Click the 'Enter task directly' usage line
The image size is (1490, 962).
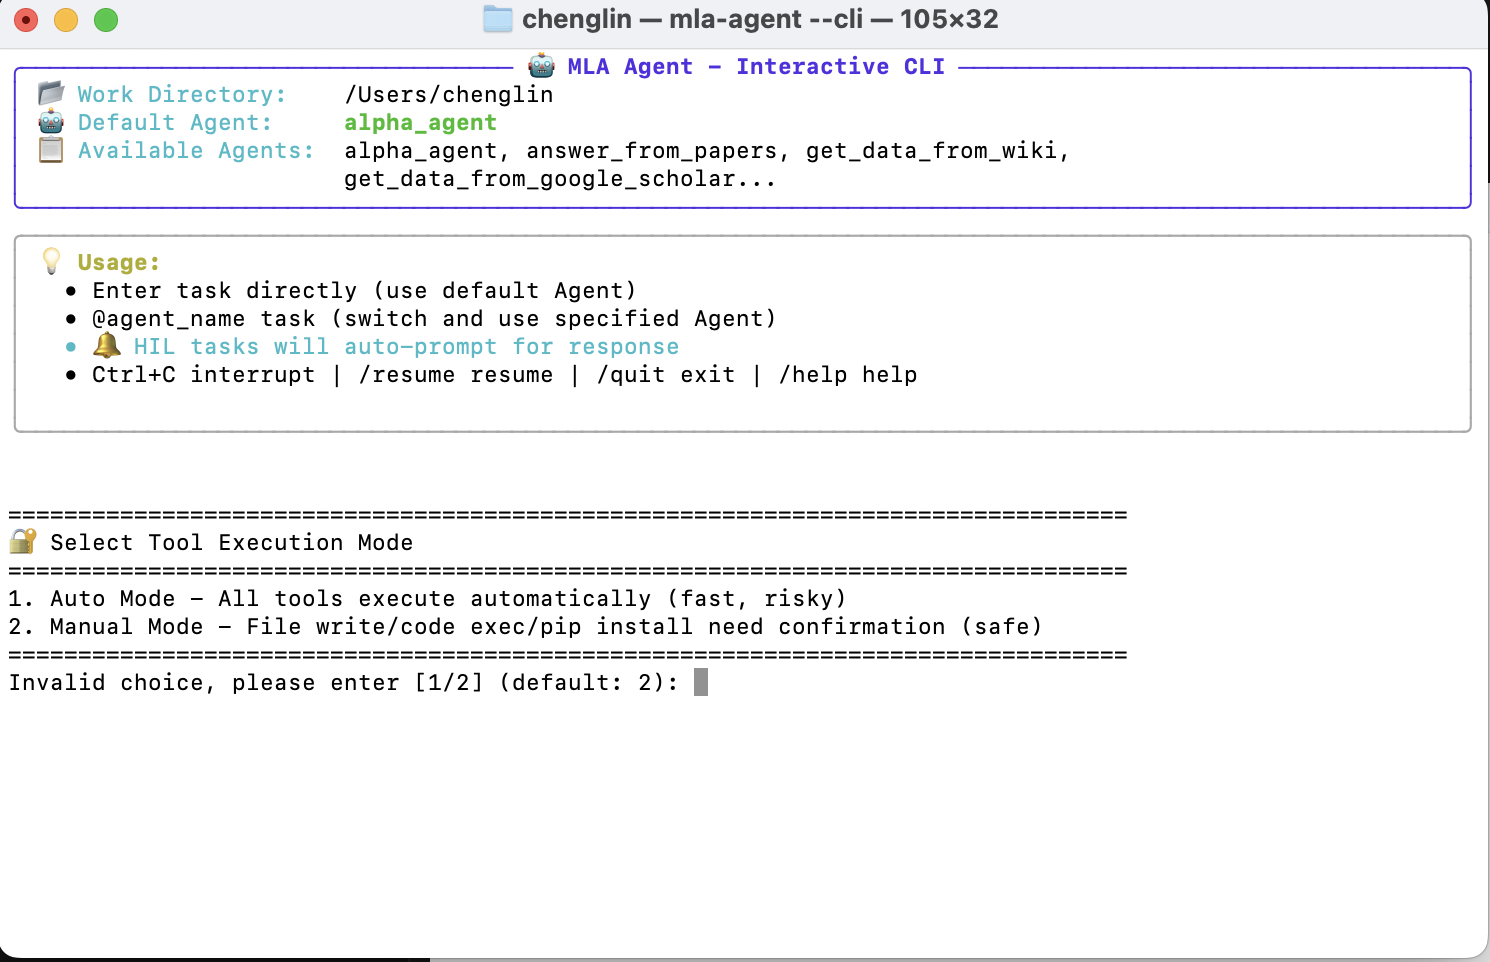pos(364,290)
